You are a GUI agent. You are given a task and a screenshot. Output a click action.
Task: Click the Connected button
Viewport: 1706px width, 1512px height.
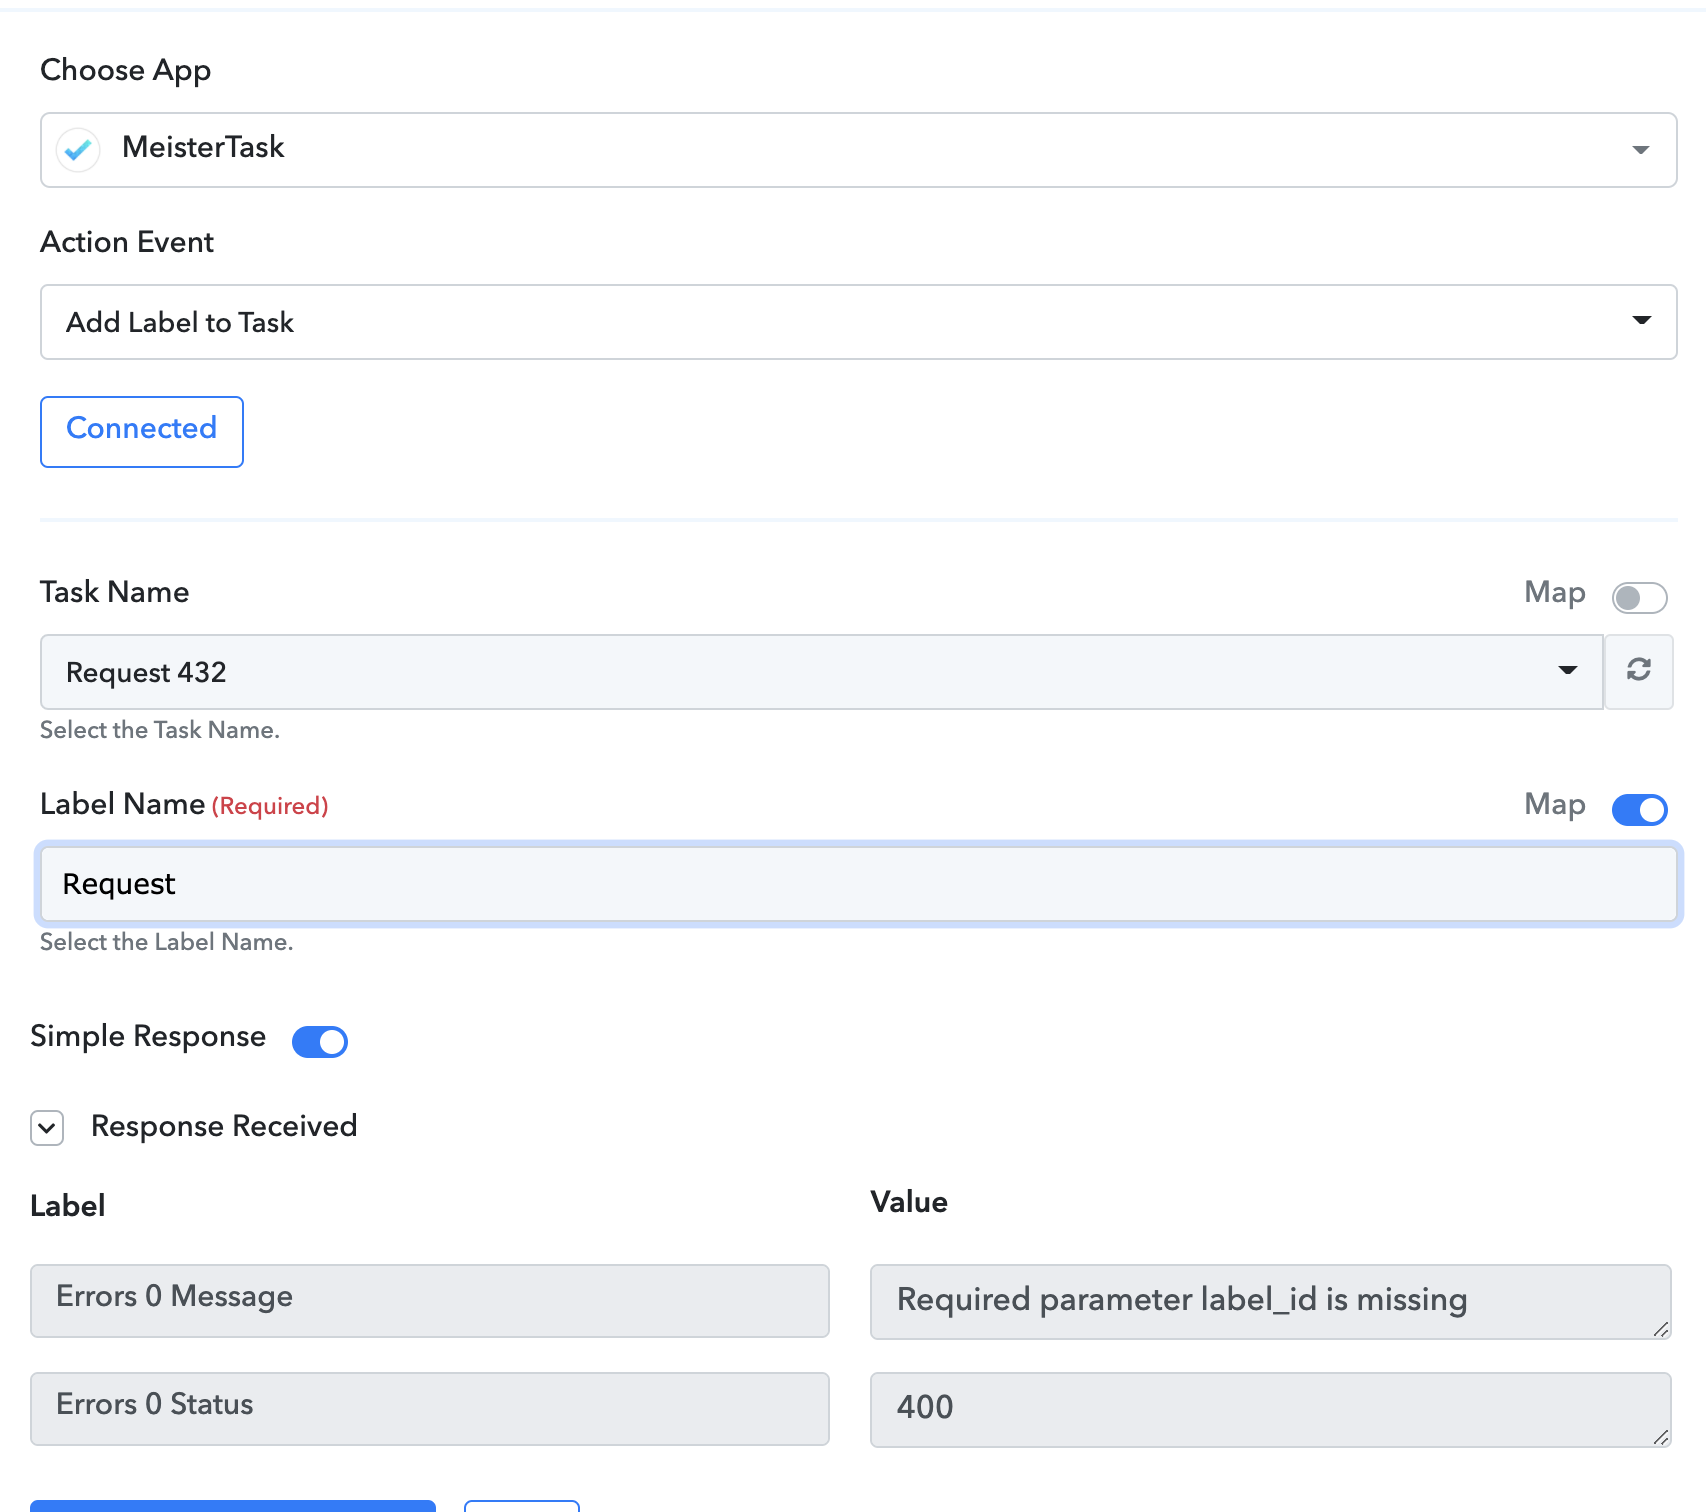[x=142, y=431]
